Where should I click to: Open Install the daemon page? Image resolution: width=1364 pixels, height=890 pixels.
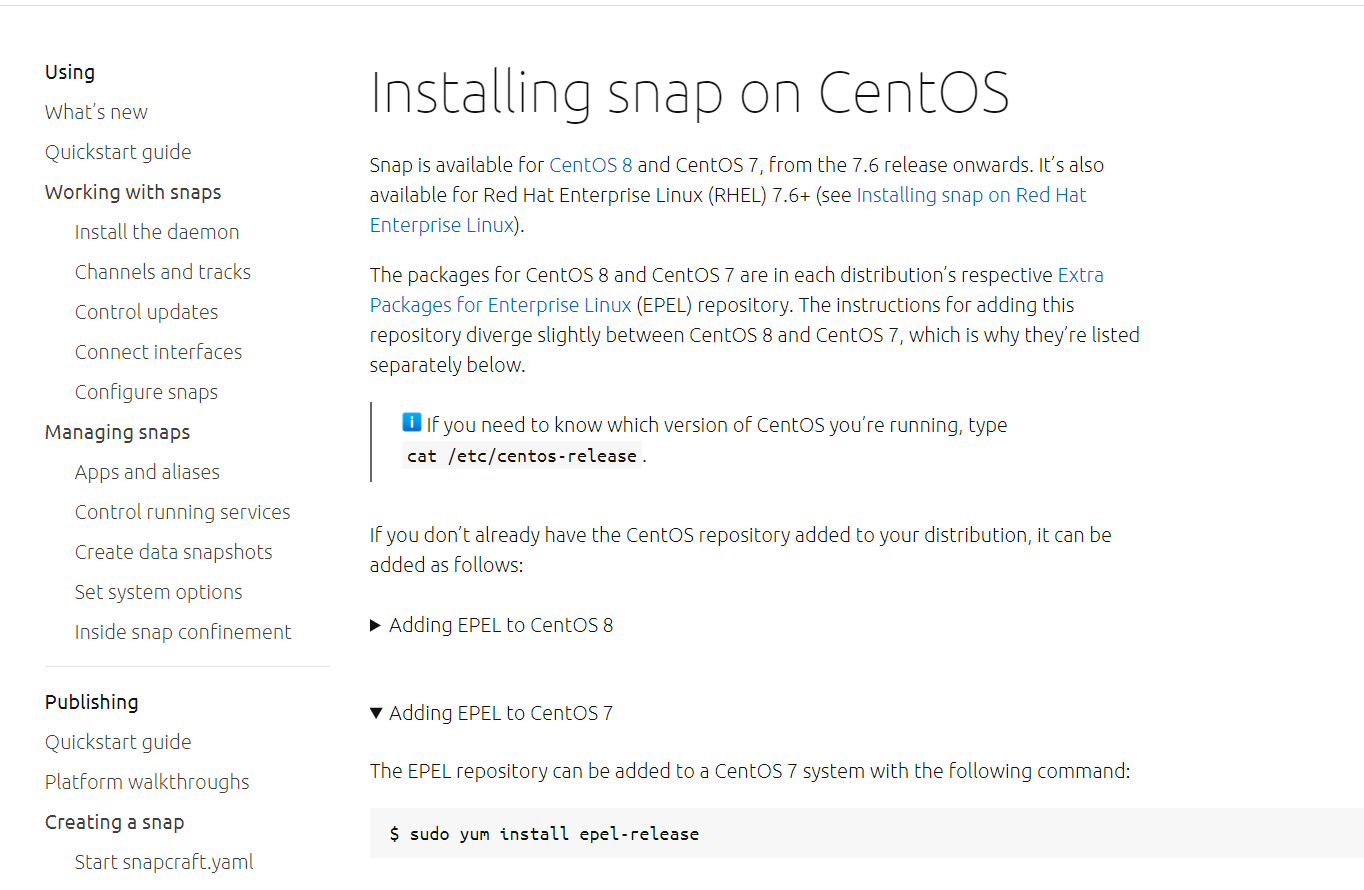click(157, 231)
